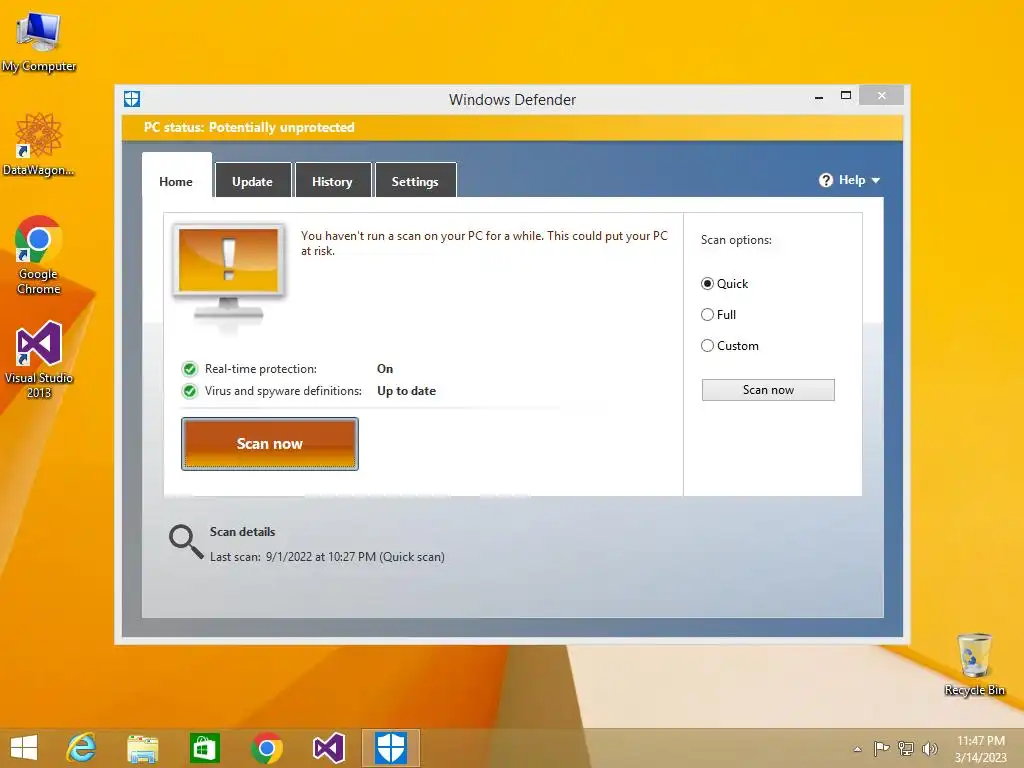Expand the Help dropdown arrow
This screenshot has height=768, width=1024.
click(x=876, y=180)
